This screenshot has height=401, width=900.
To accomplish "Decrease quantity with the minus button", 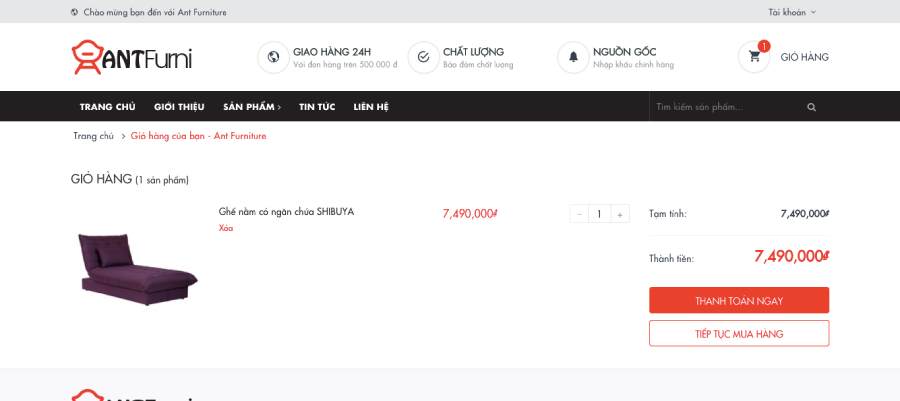I will click(579, 214).
